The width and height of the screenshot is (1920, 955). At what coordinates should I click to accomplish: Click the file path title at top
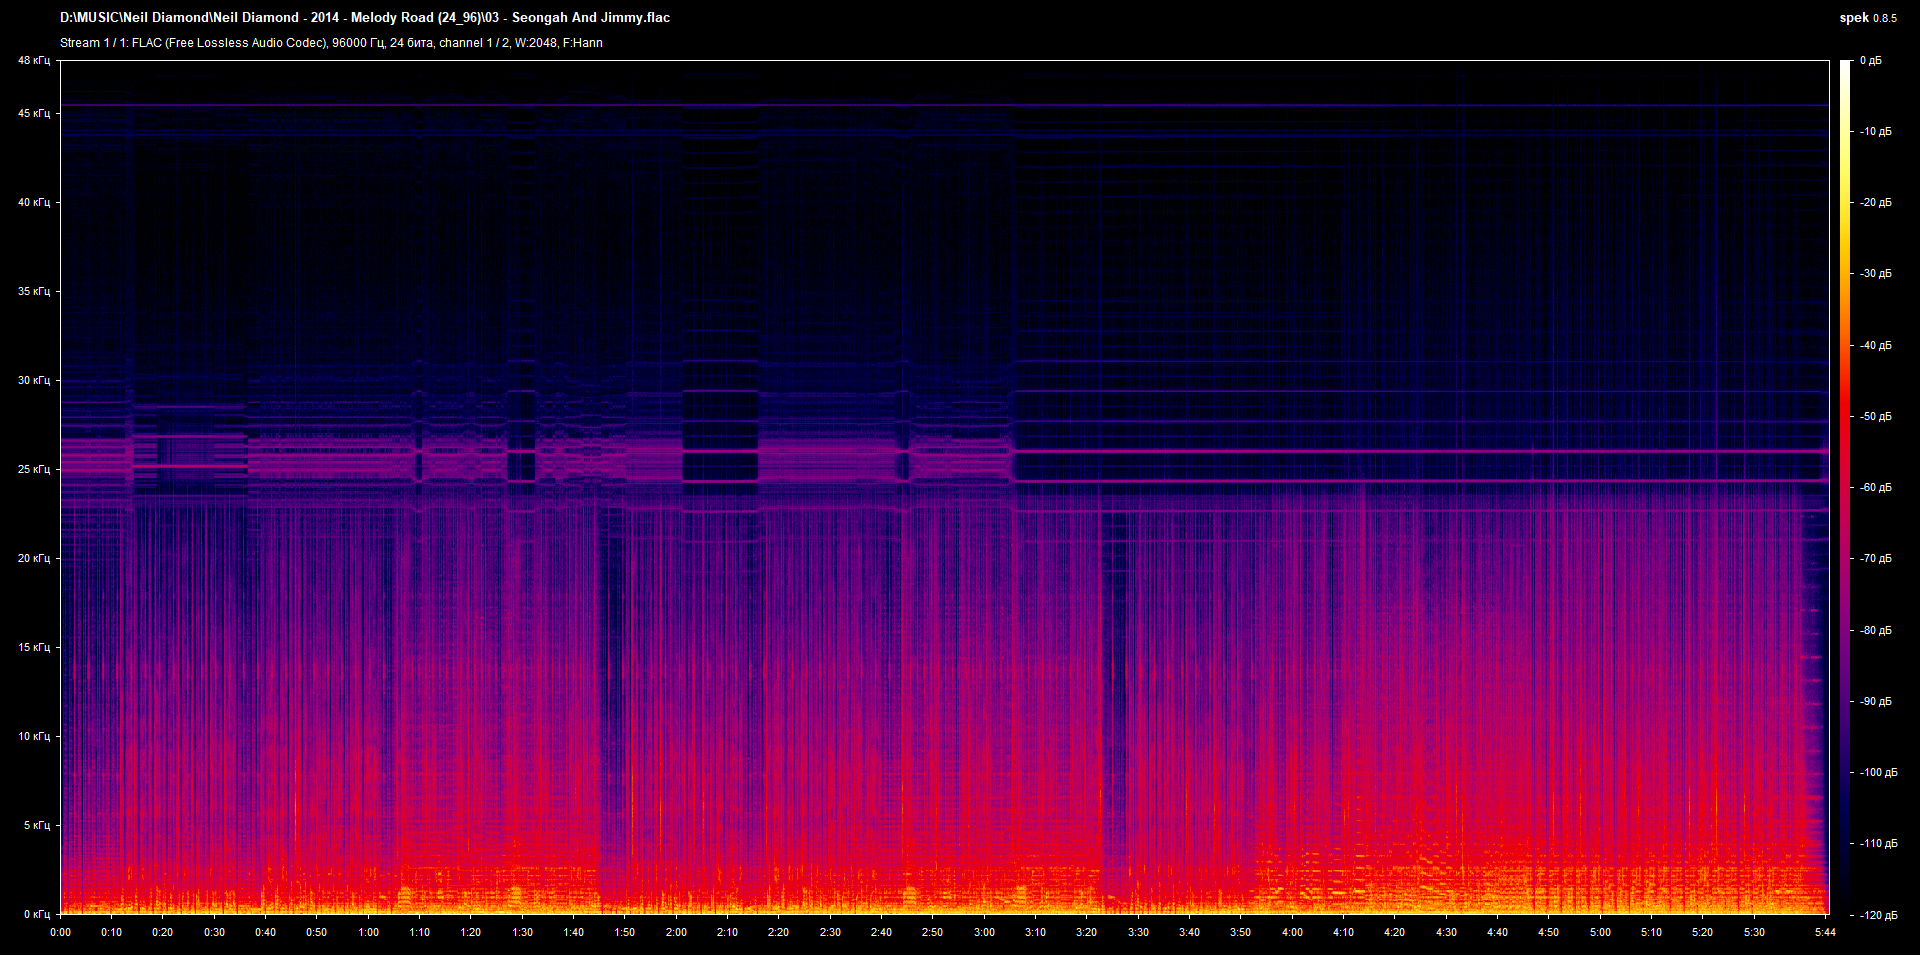coord(365,18)
